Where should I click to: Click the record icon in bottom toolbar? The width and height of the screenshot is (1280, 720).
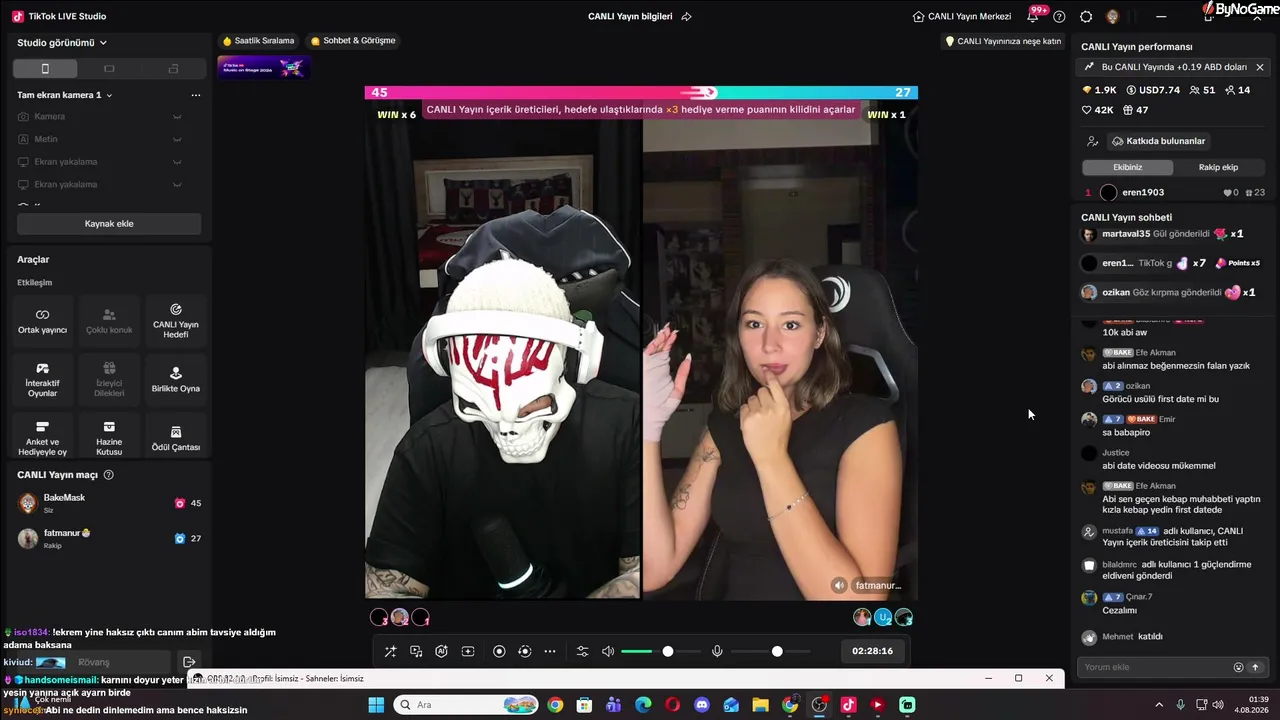(499, 651)
